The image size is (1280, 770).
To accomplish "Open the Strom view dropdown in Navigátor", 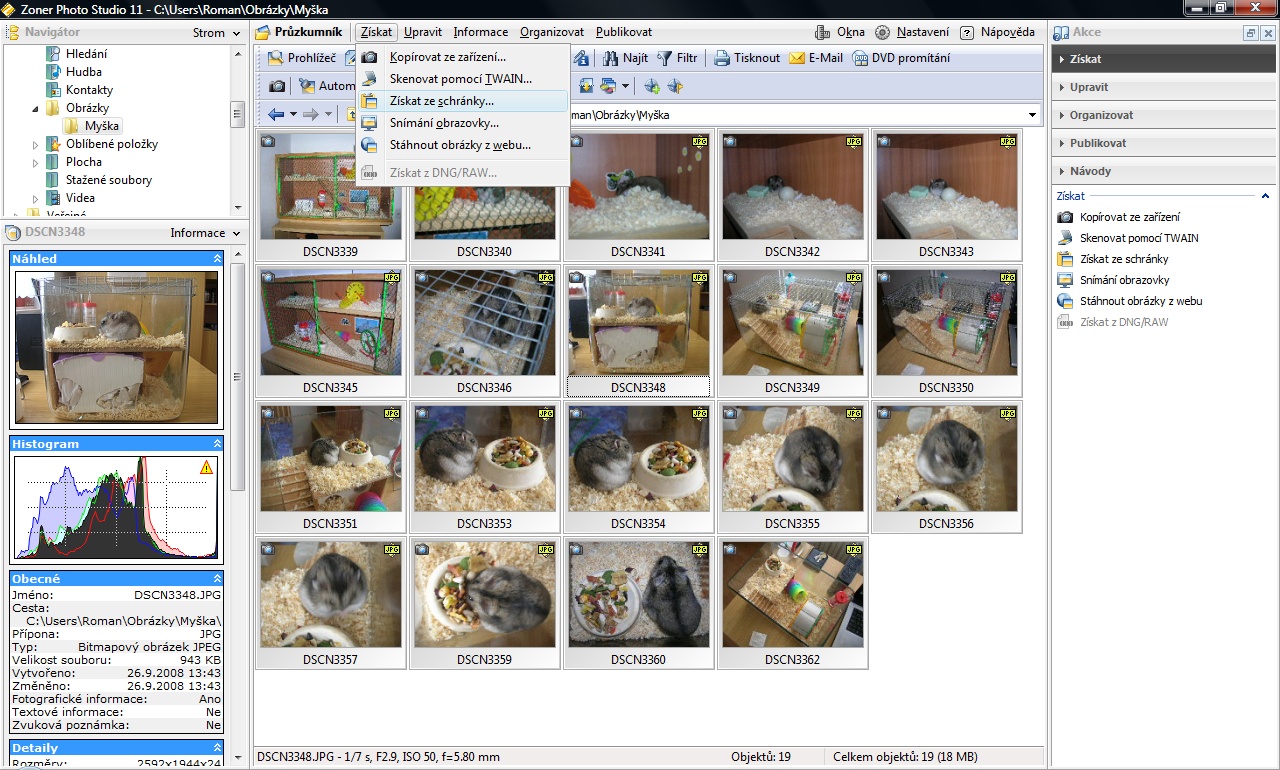I will tap(217, 33).
